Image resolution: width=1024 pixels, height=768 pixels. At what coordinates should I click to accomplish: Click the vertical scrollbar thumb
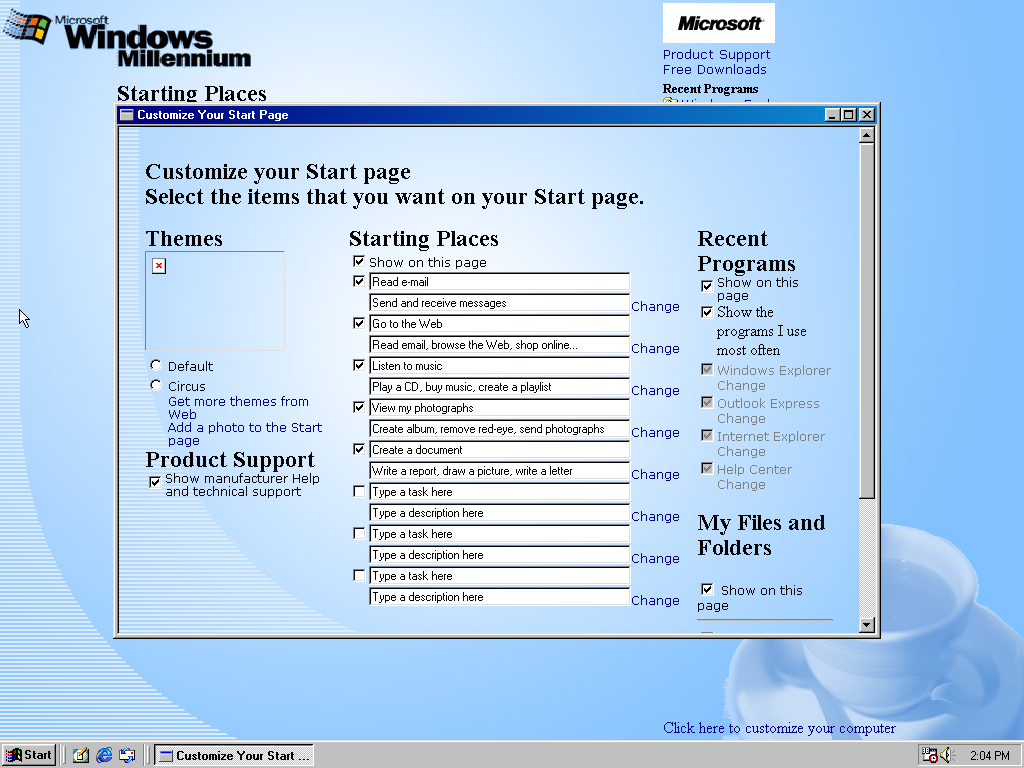click(867, 321)
